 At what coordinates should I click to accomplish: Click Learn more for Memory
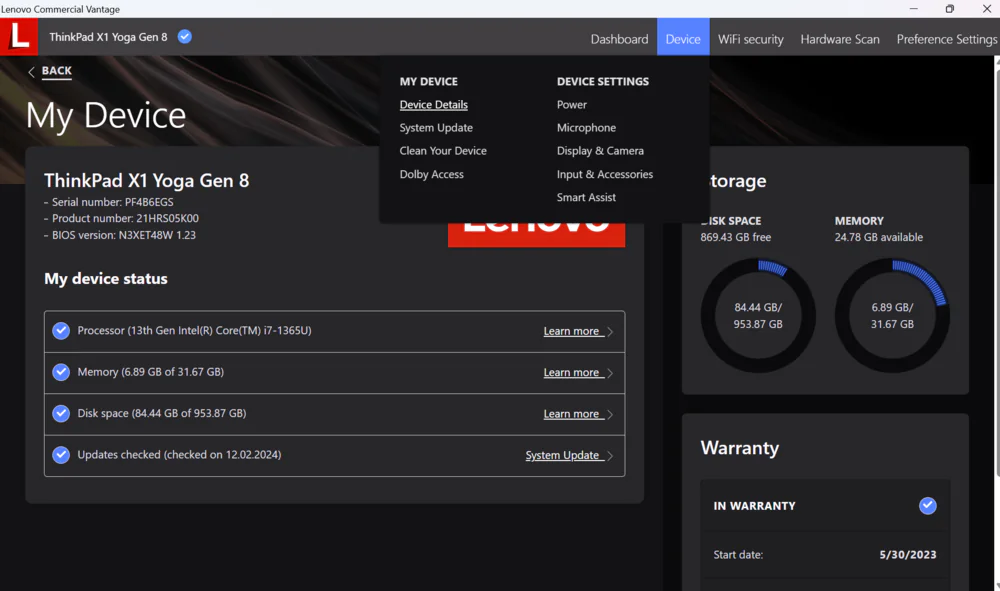pos(571,372)
